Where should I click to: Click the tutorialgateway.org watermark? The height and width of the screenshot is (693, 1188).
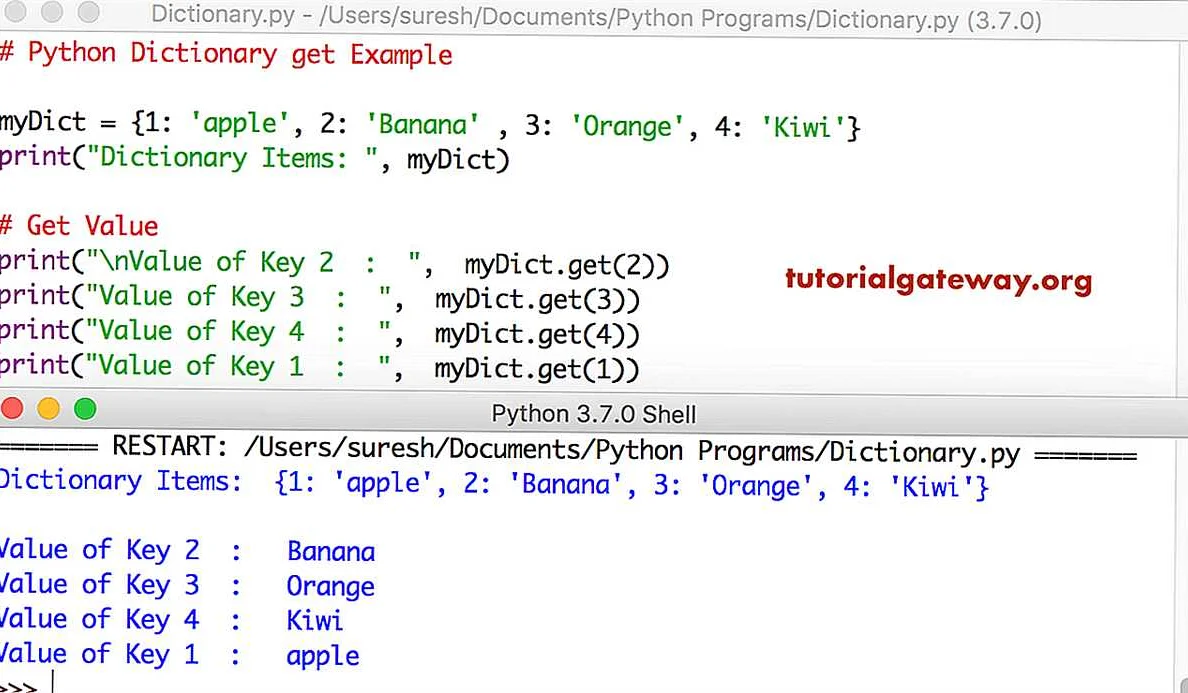click(x=937, y=280)
